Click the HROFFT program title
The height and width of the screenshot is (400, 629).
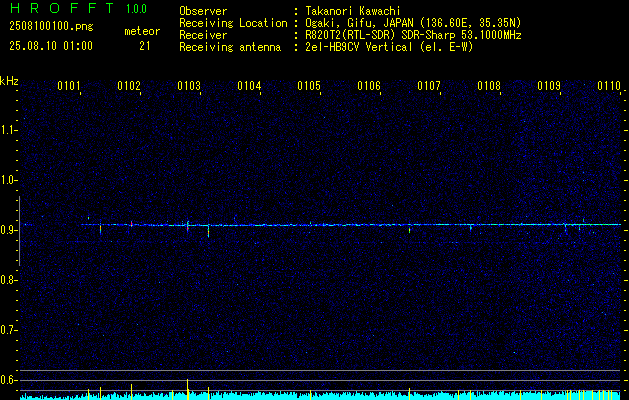(x=62, y=8)
